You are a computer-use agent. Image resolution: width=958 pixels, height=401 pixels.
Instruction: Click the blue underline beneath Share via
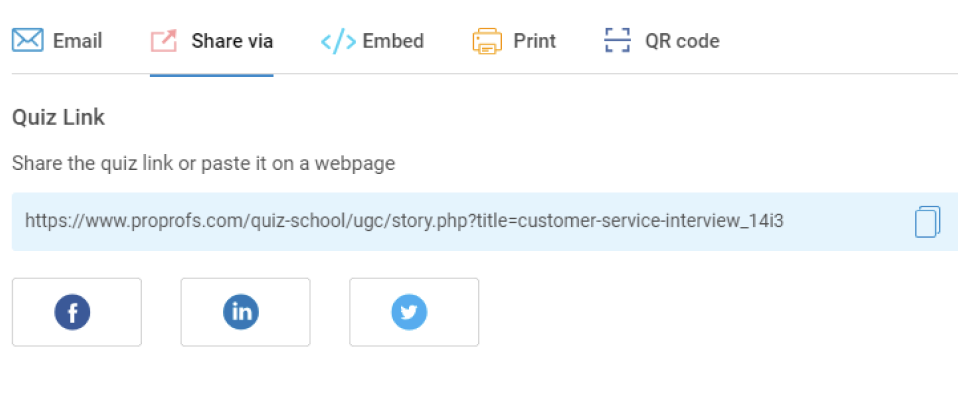tap(212, 74)
